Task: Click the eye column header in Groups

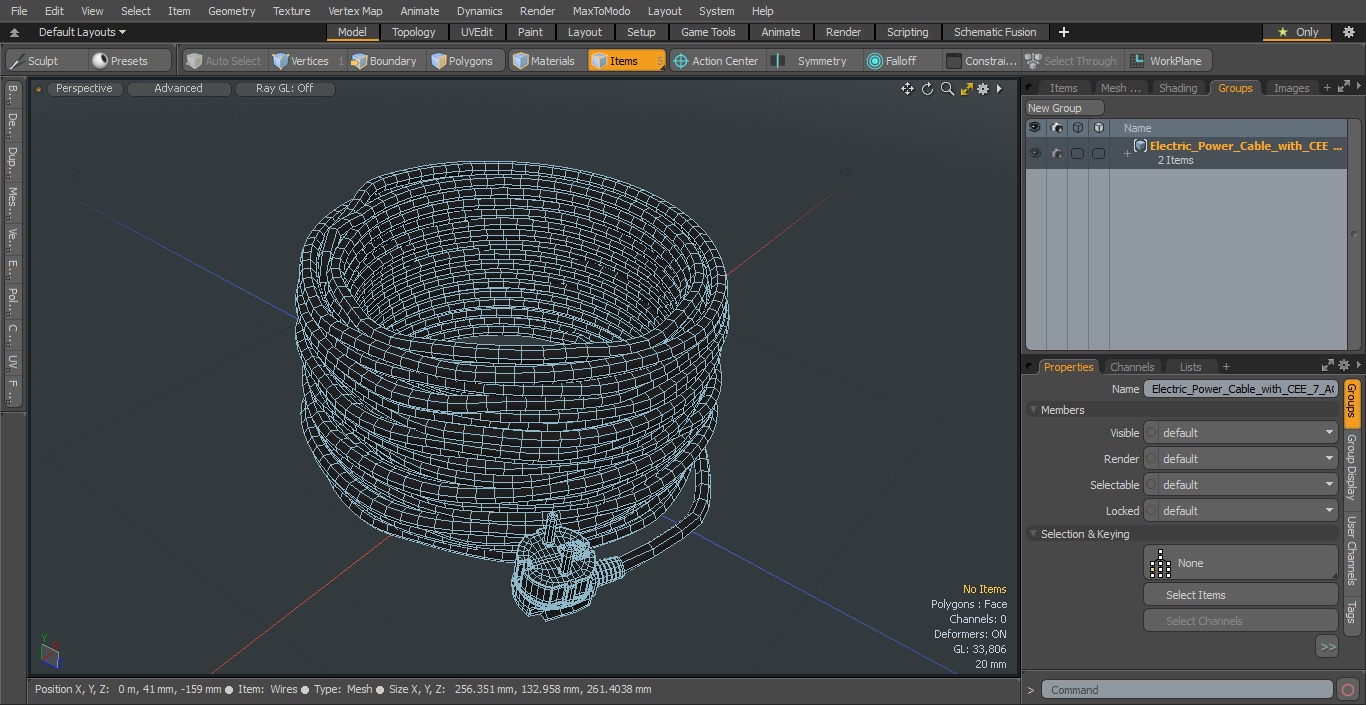Action: [x=1035, y=128]
